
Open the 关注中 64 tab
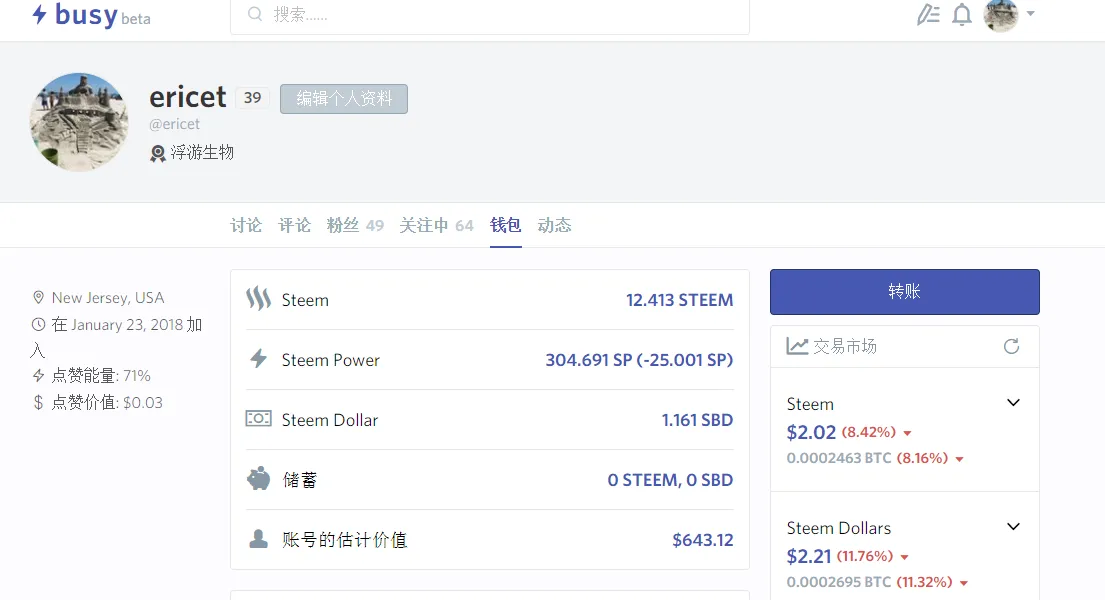tap(436, 225)
